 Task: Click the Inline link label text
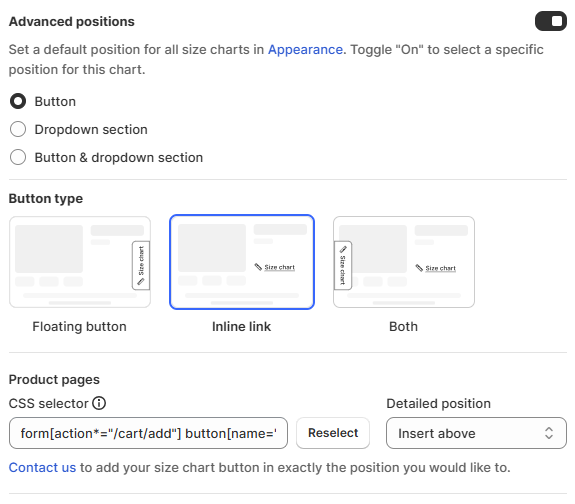click(x=241, y=326)
